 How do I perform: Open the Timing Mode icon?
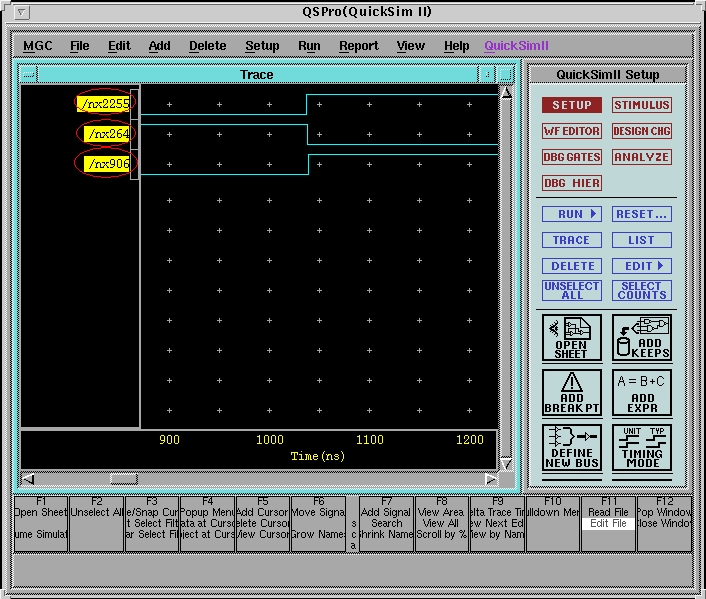coord(641,448)
